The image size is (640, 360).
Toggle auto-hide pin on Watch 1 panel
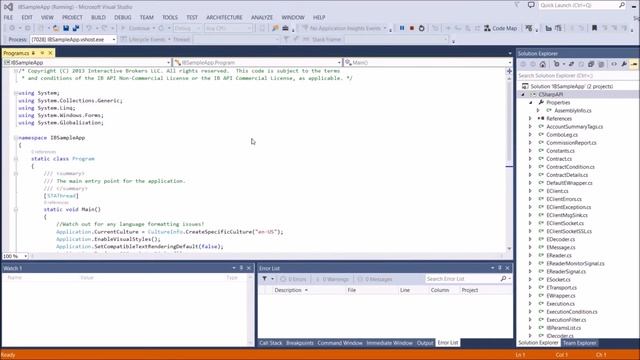[x=241, y=268]
